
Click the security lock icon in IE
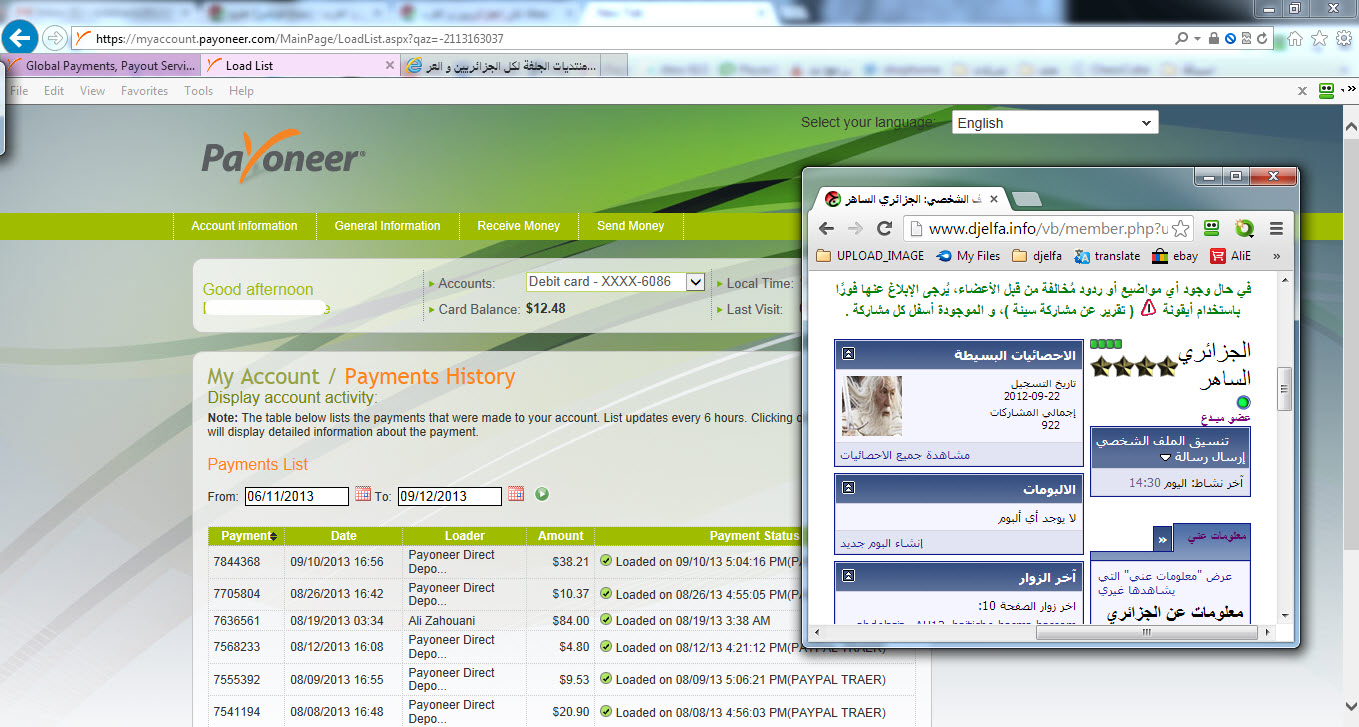tap(1214, 39)
